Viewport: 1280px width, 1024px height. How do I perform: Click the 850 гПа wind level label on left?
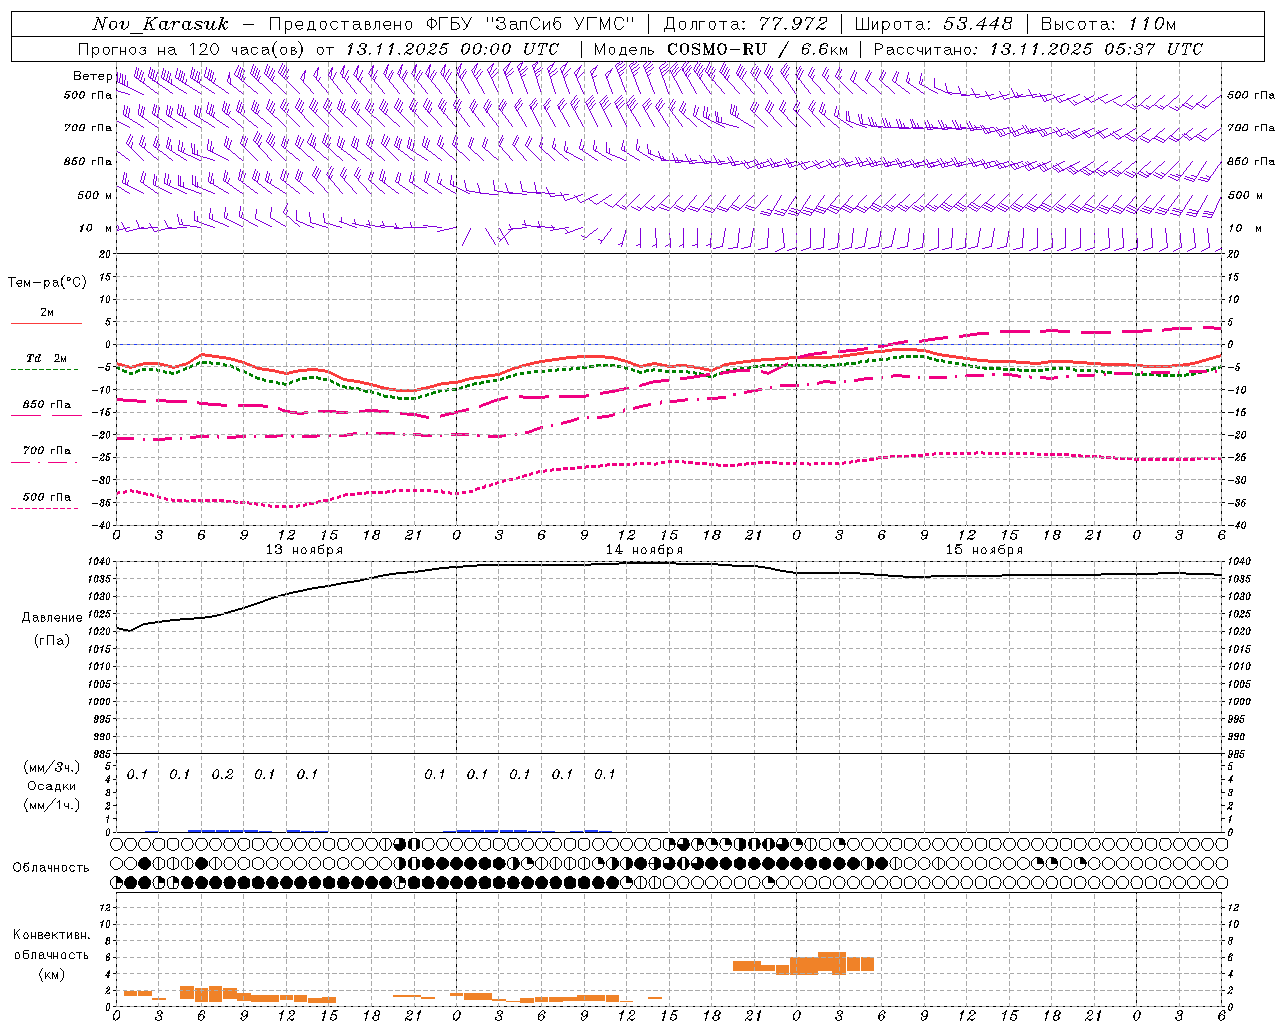88,161
